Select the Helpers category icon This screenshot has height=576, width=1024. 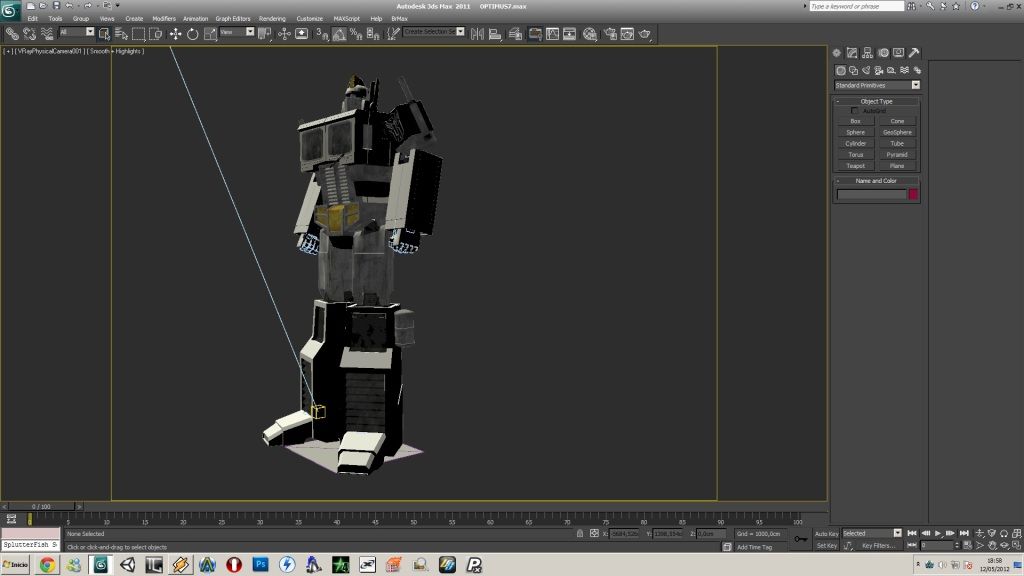pyautogui.click(x=891, y=71)
